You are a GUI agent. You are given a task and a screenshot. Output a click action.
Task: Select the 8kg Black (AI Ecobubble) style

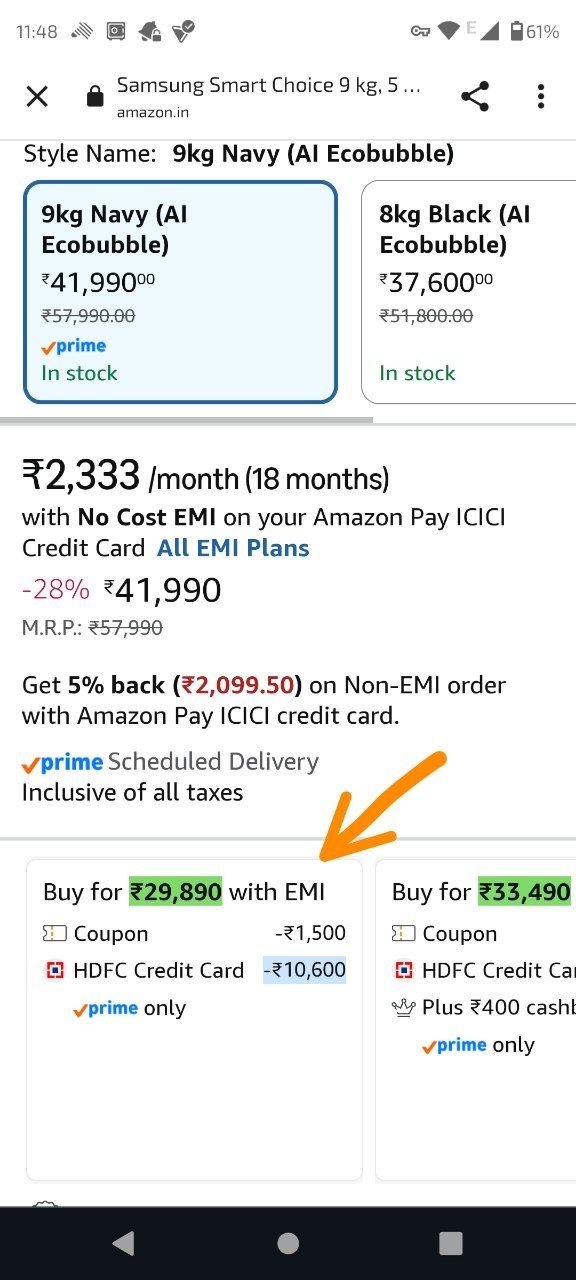point(468,292)
